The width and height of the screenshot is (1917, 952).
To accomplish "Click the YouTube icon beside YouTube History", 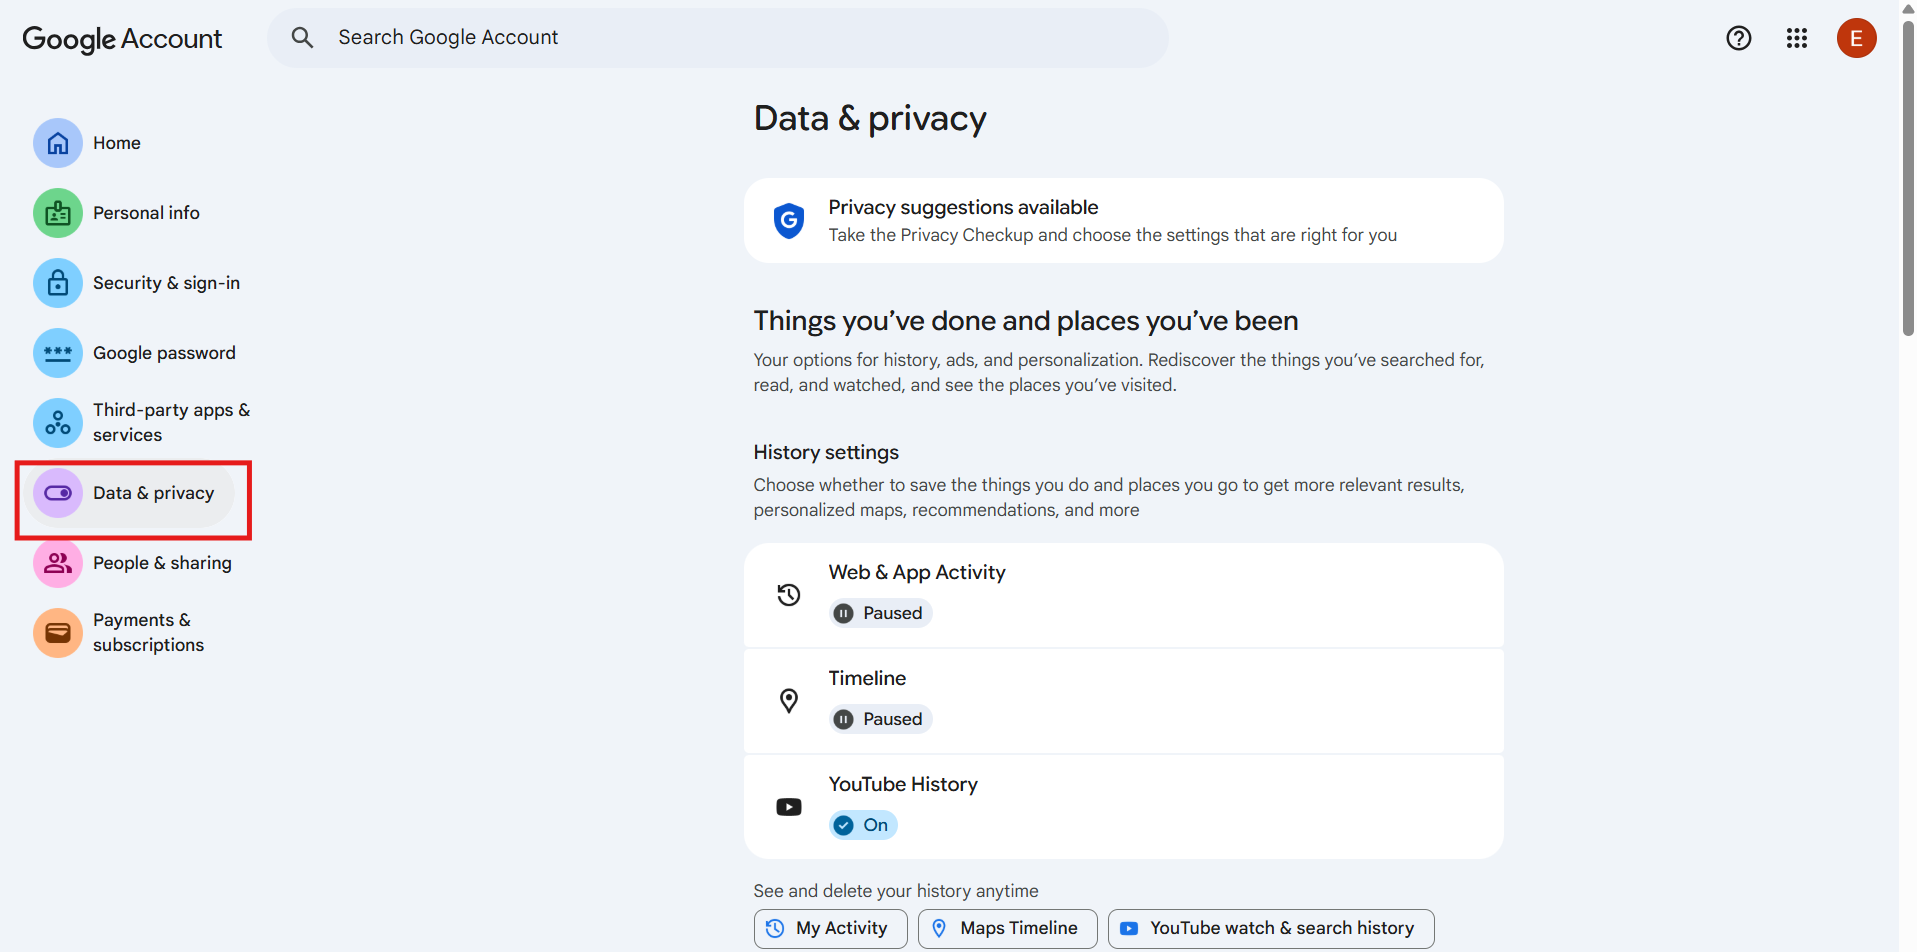I will 789,807.
